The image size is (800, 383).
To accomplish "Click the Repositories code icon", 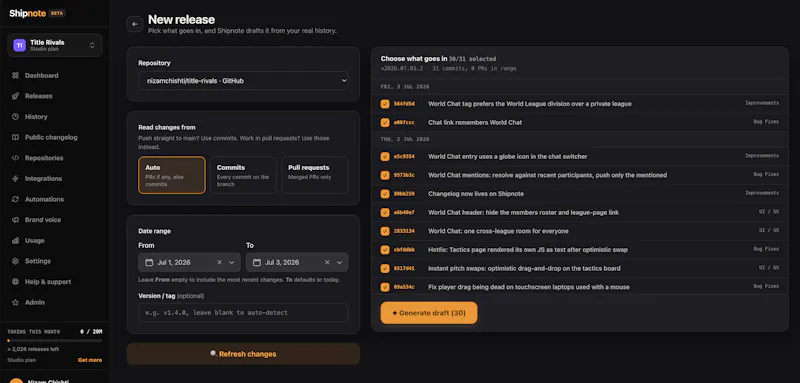I will tap(15, 158).
